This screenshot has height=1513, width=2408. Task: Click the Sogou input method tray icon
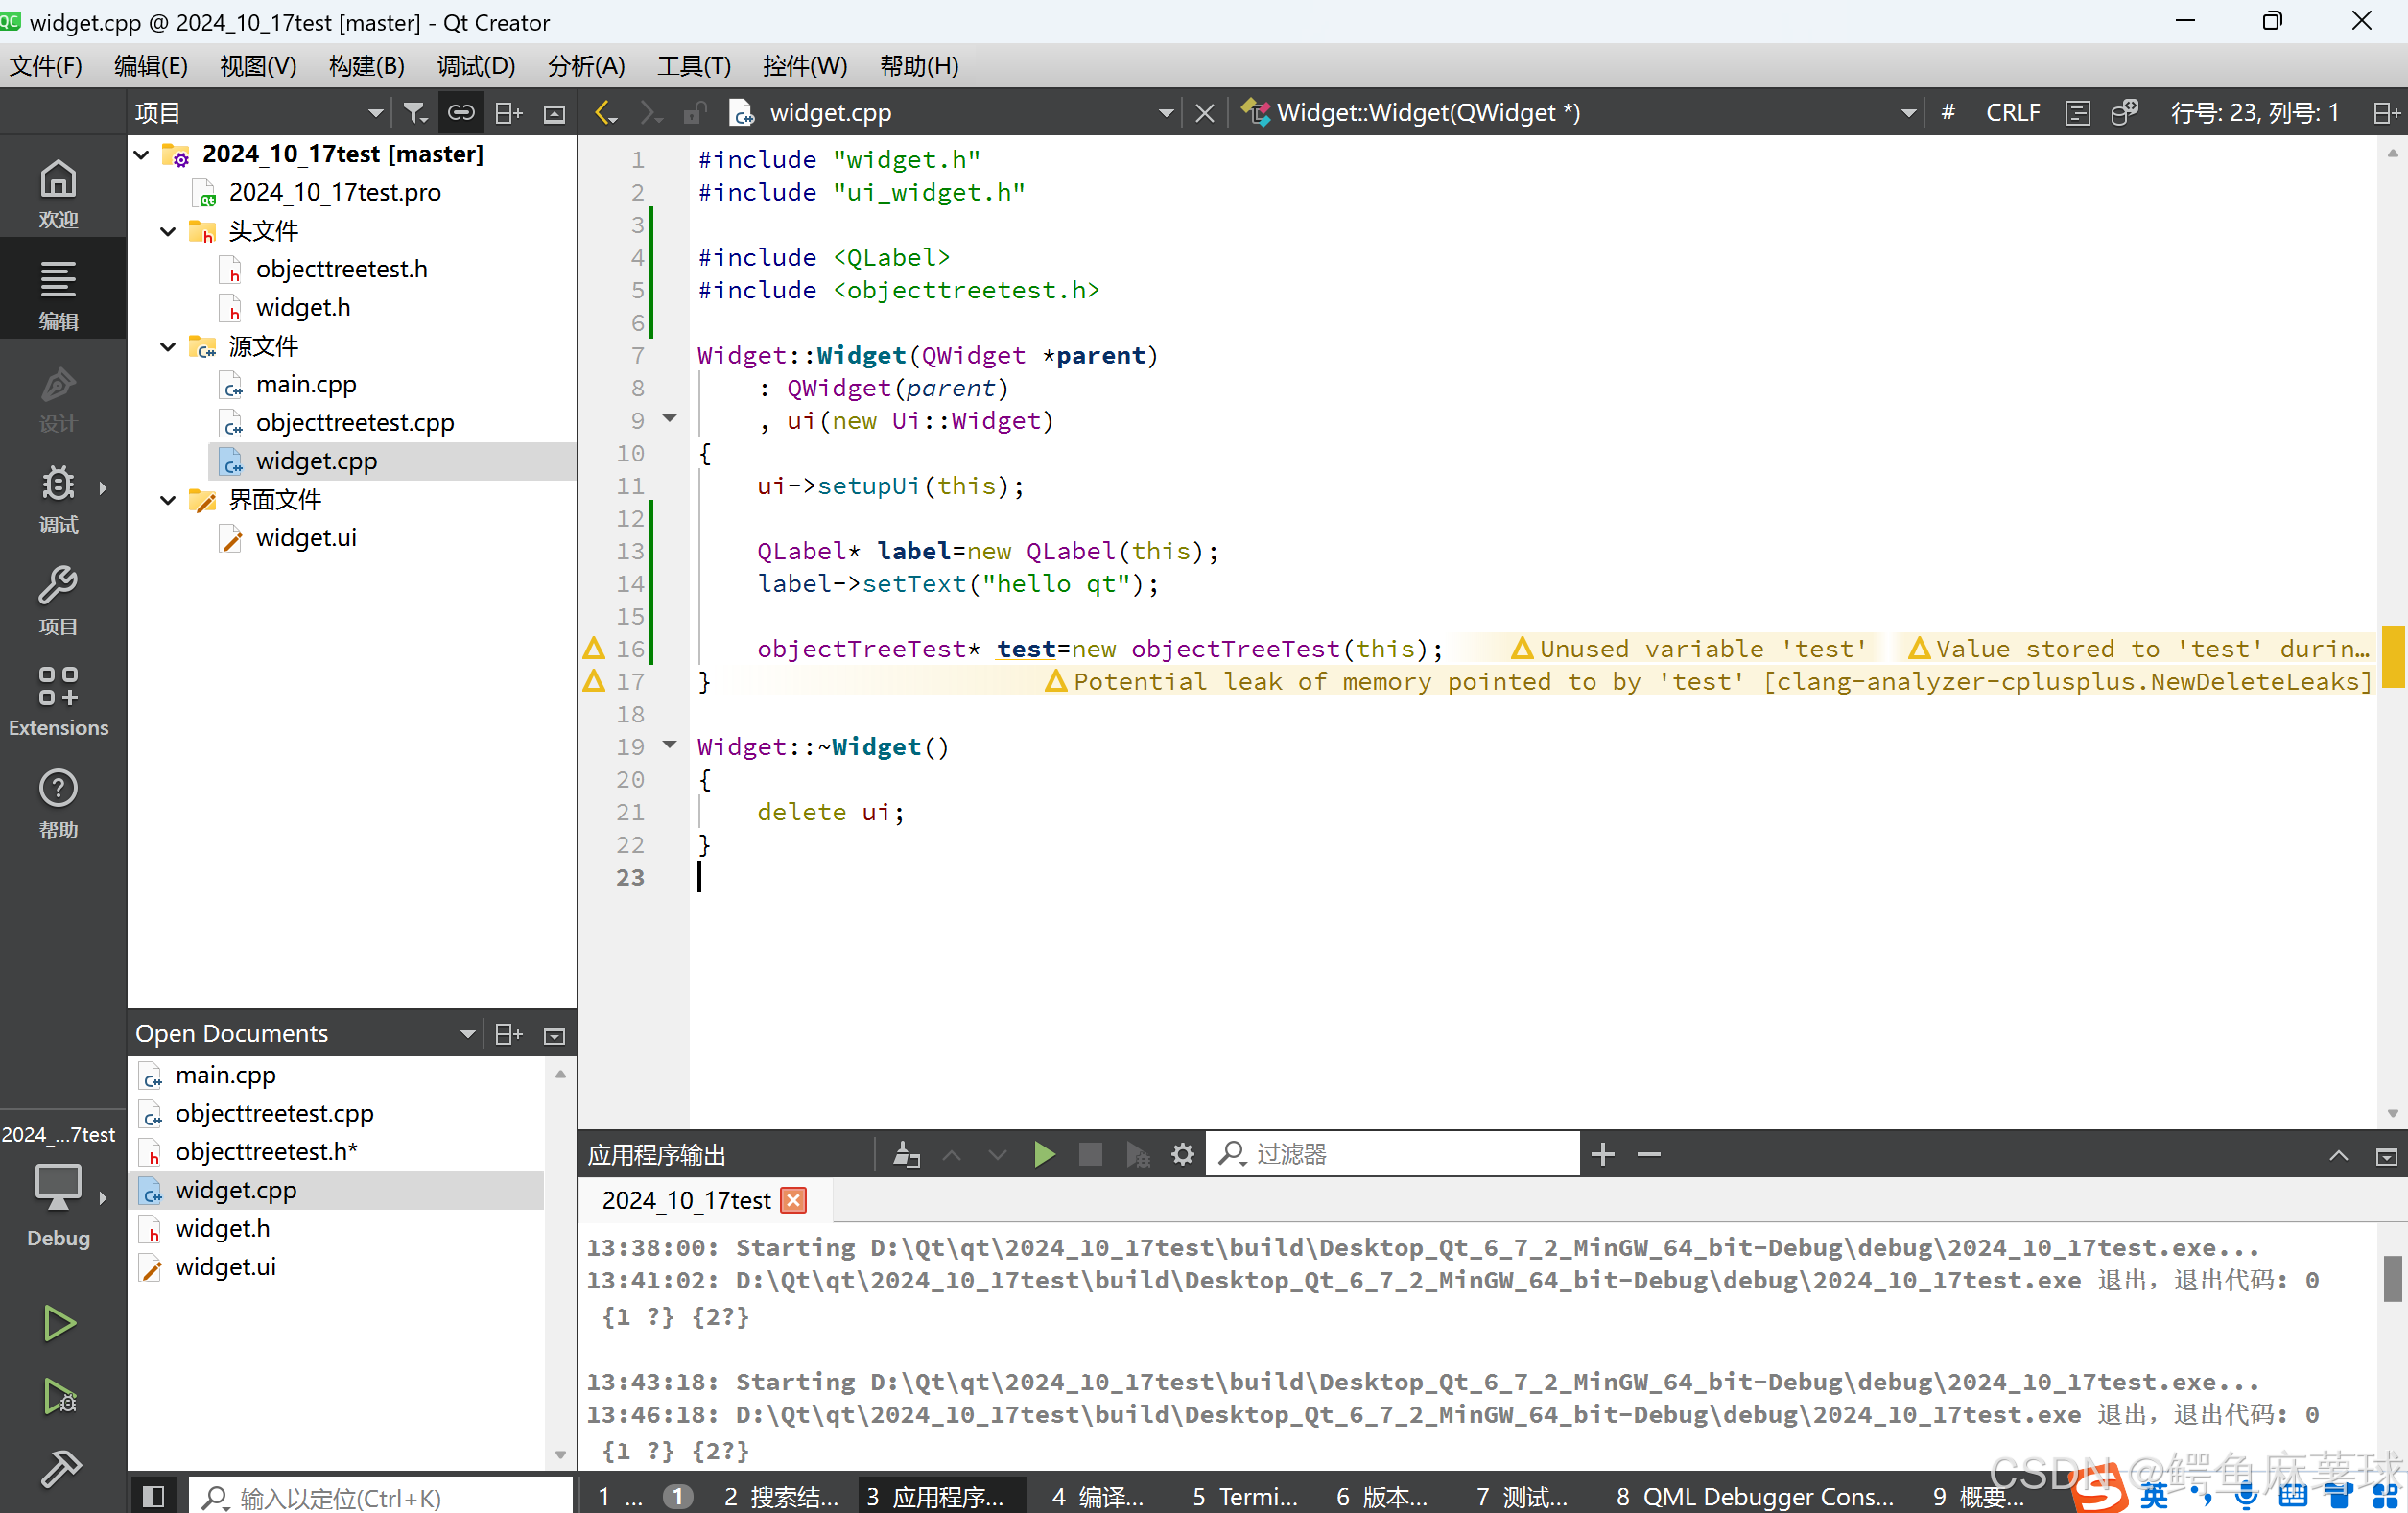[x=2100, y=1490]
